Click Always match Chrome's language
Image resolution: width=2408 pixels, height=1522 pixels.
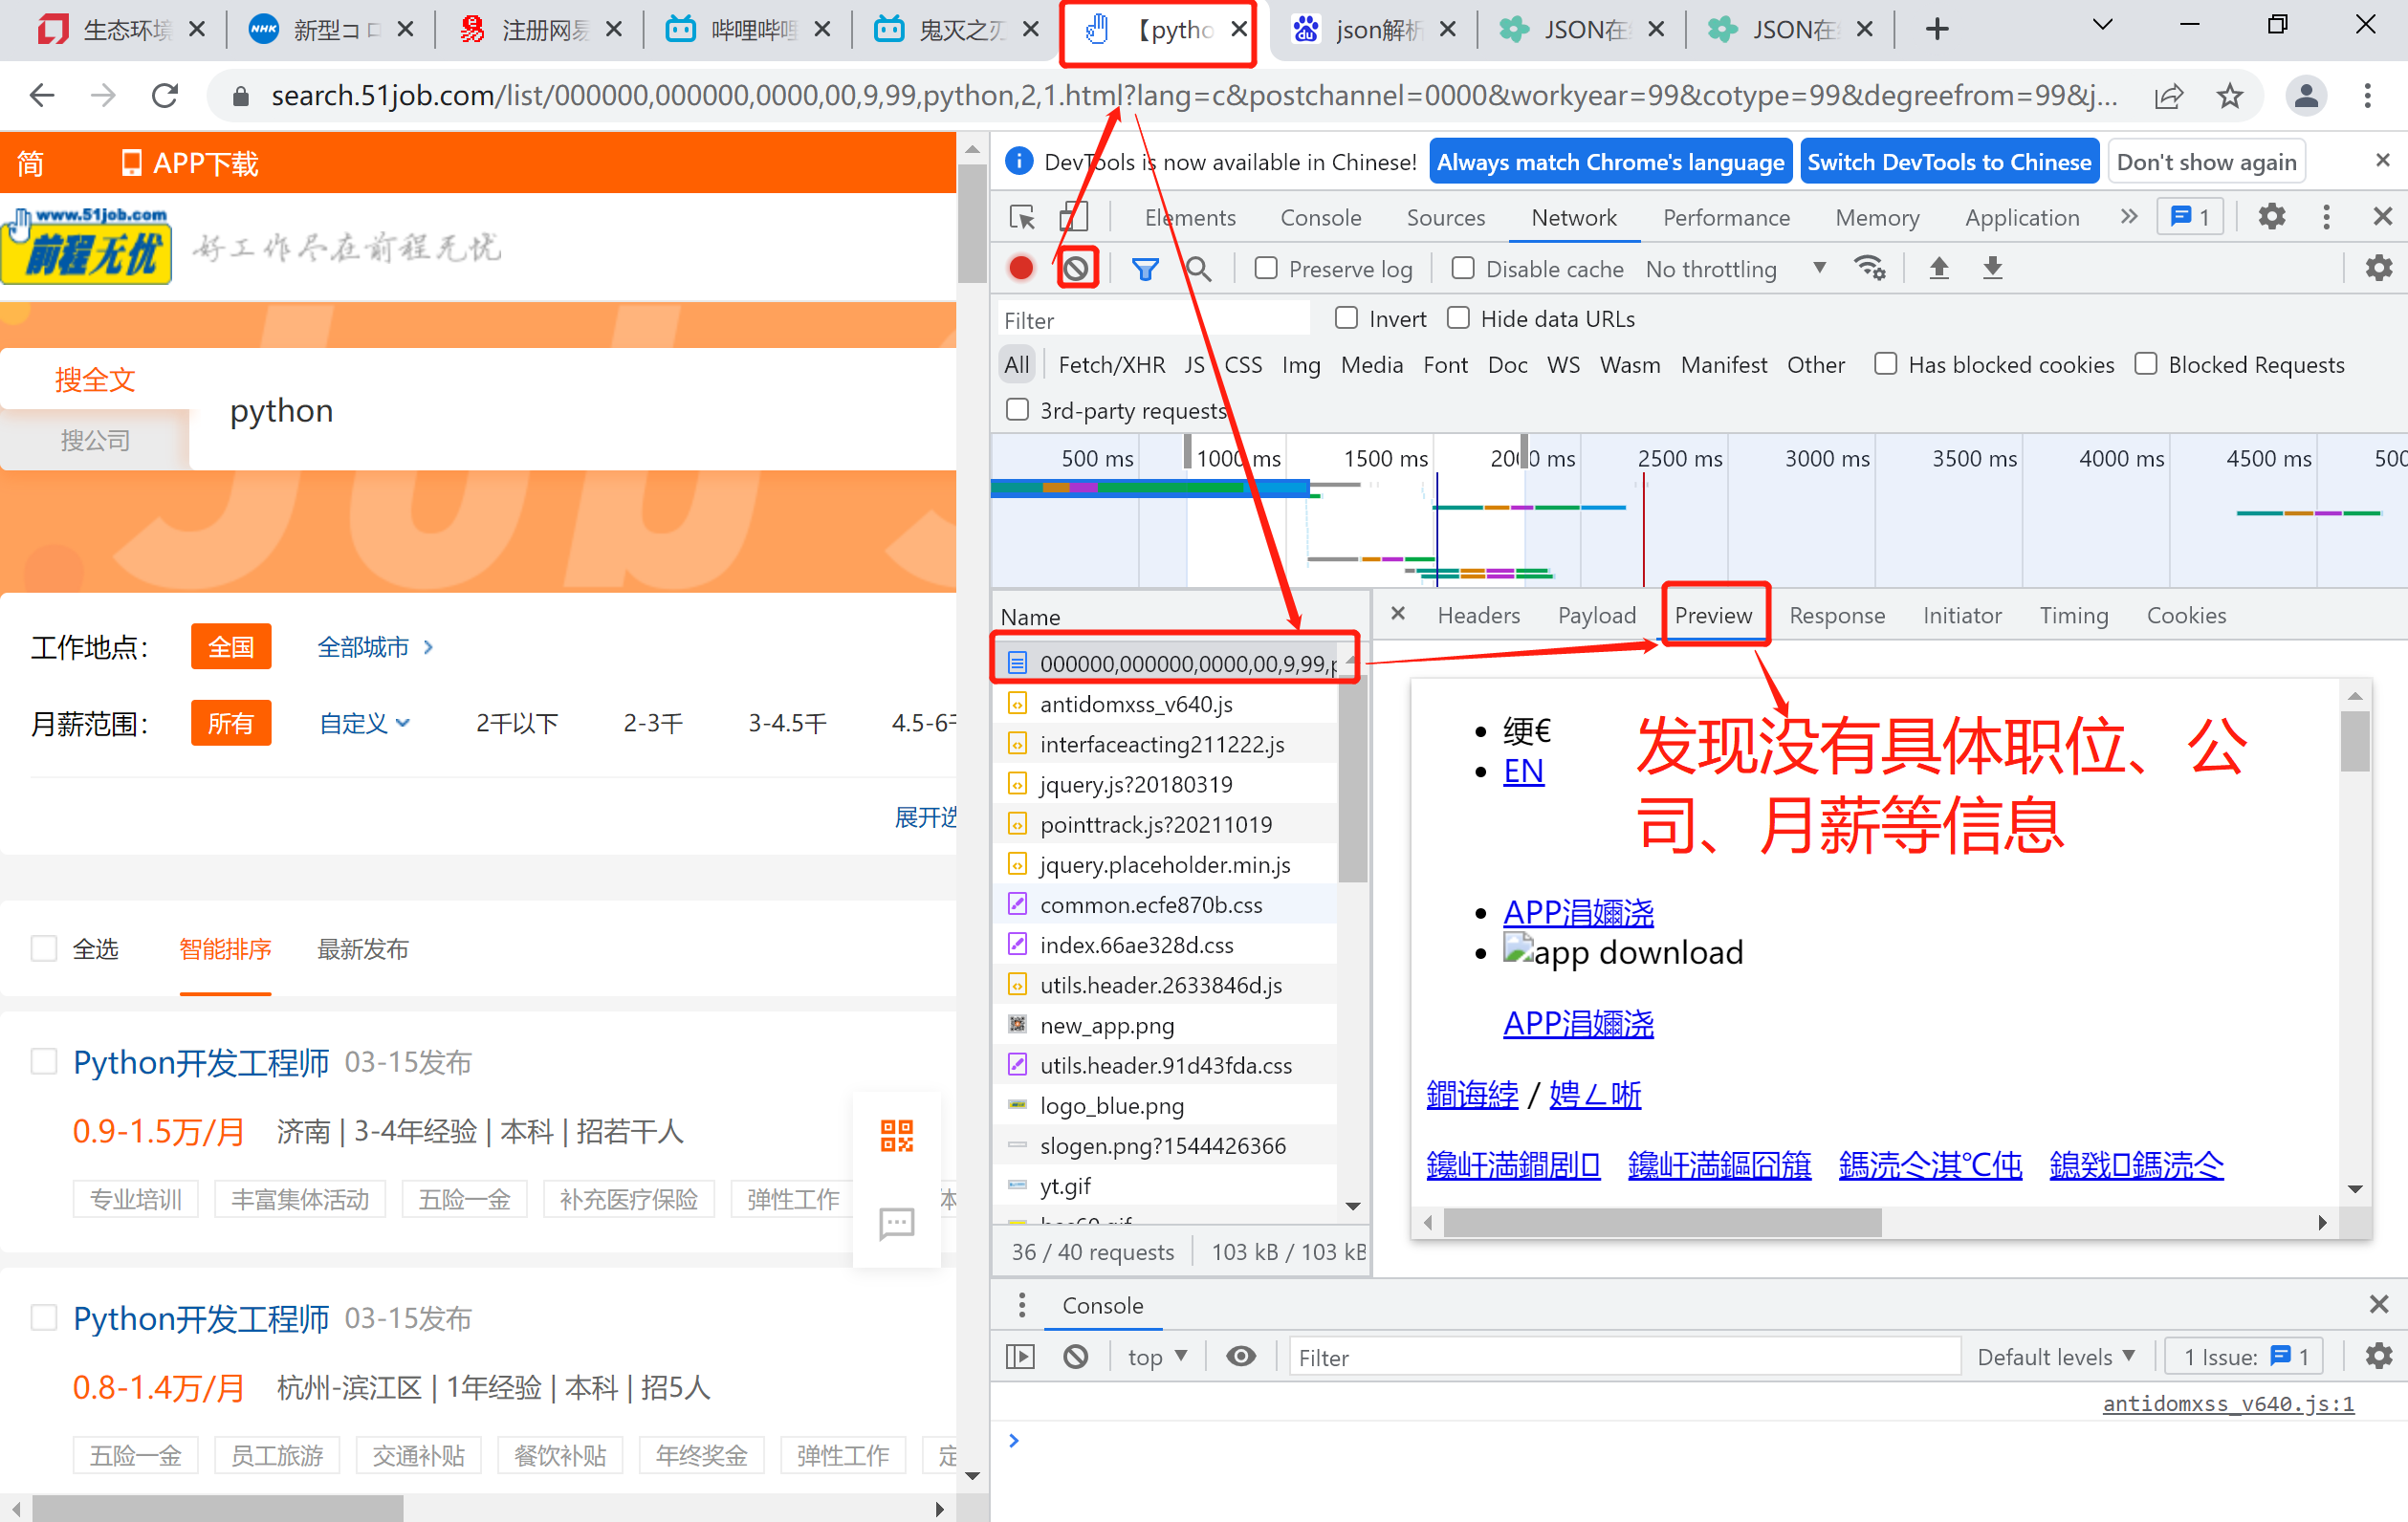point(1610,161)
